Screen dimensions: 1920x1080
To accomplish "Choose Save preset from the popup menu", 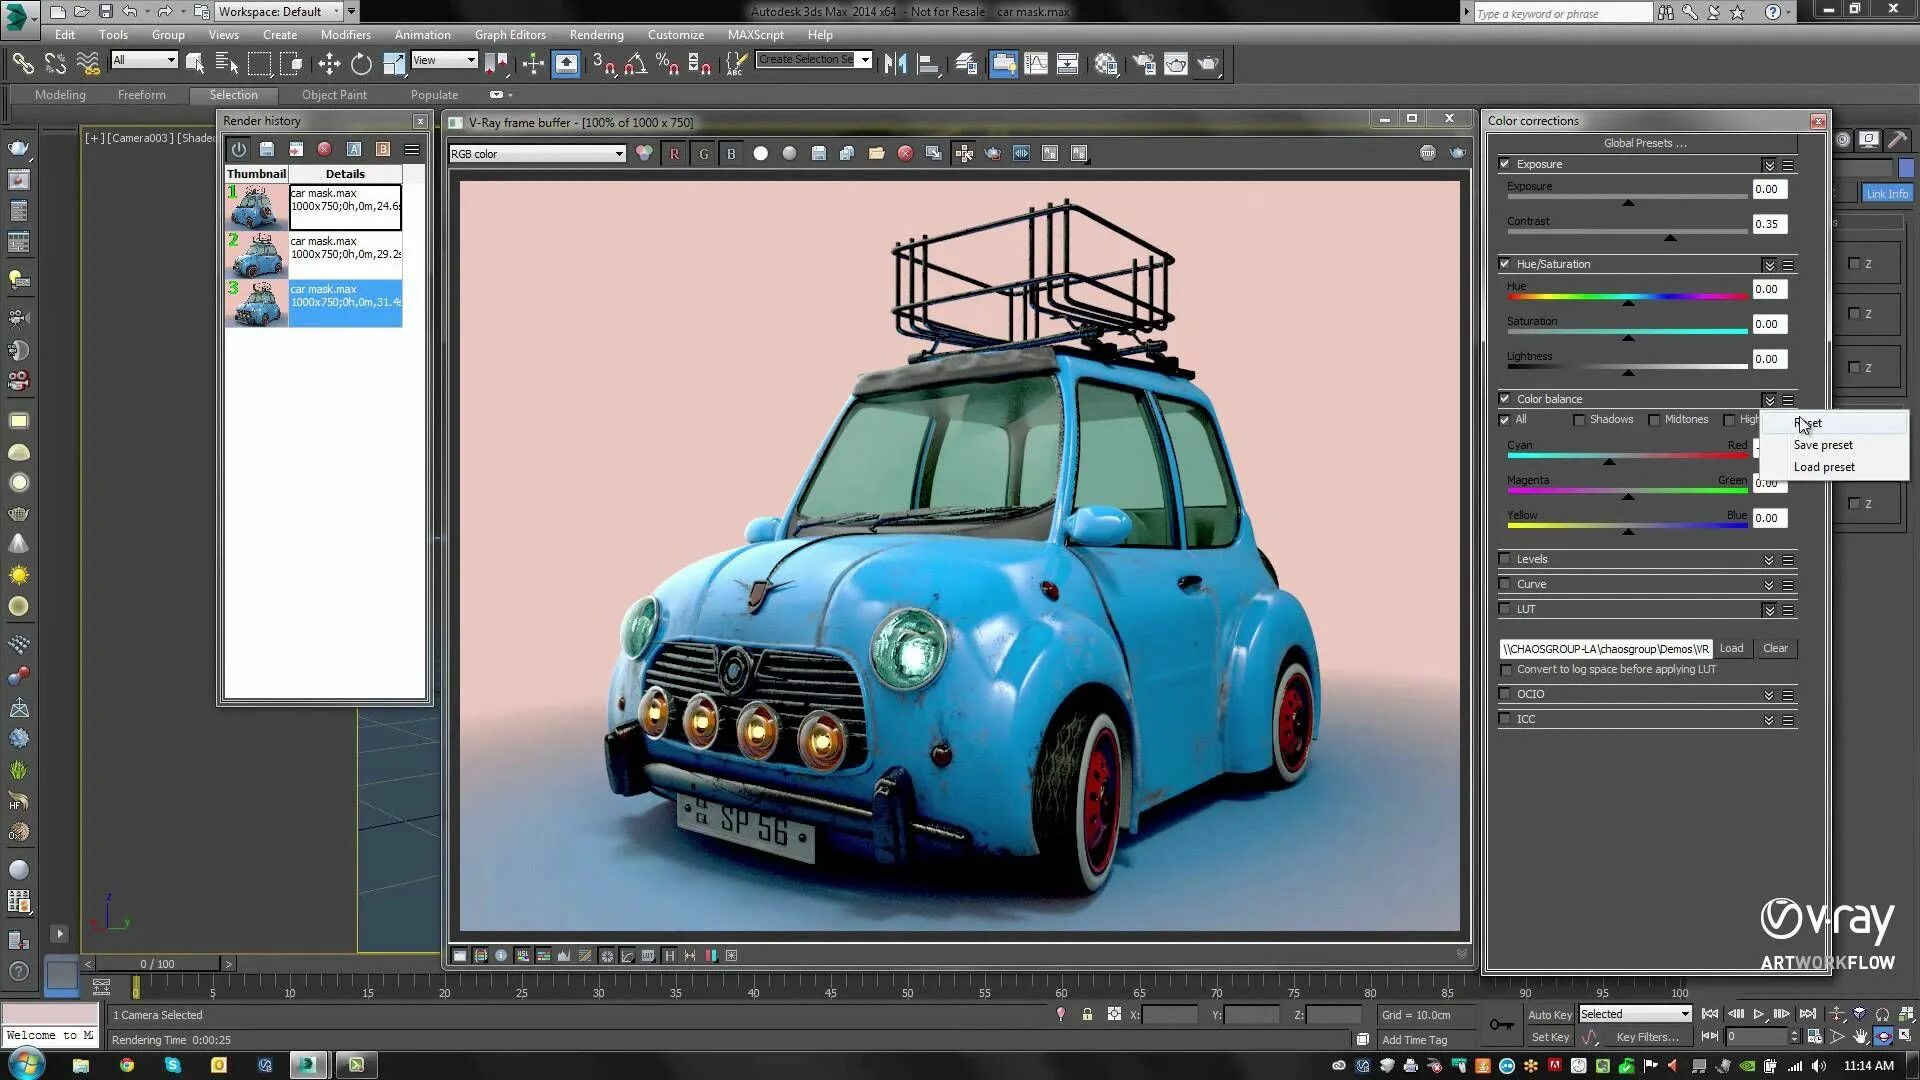I will [1822, 445].
